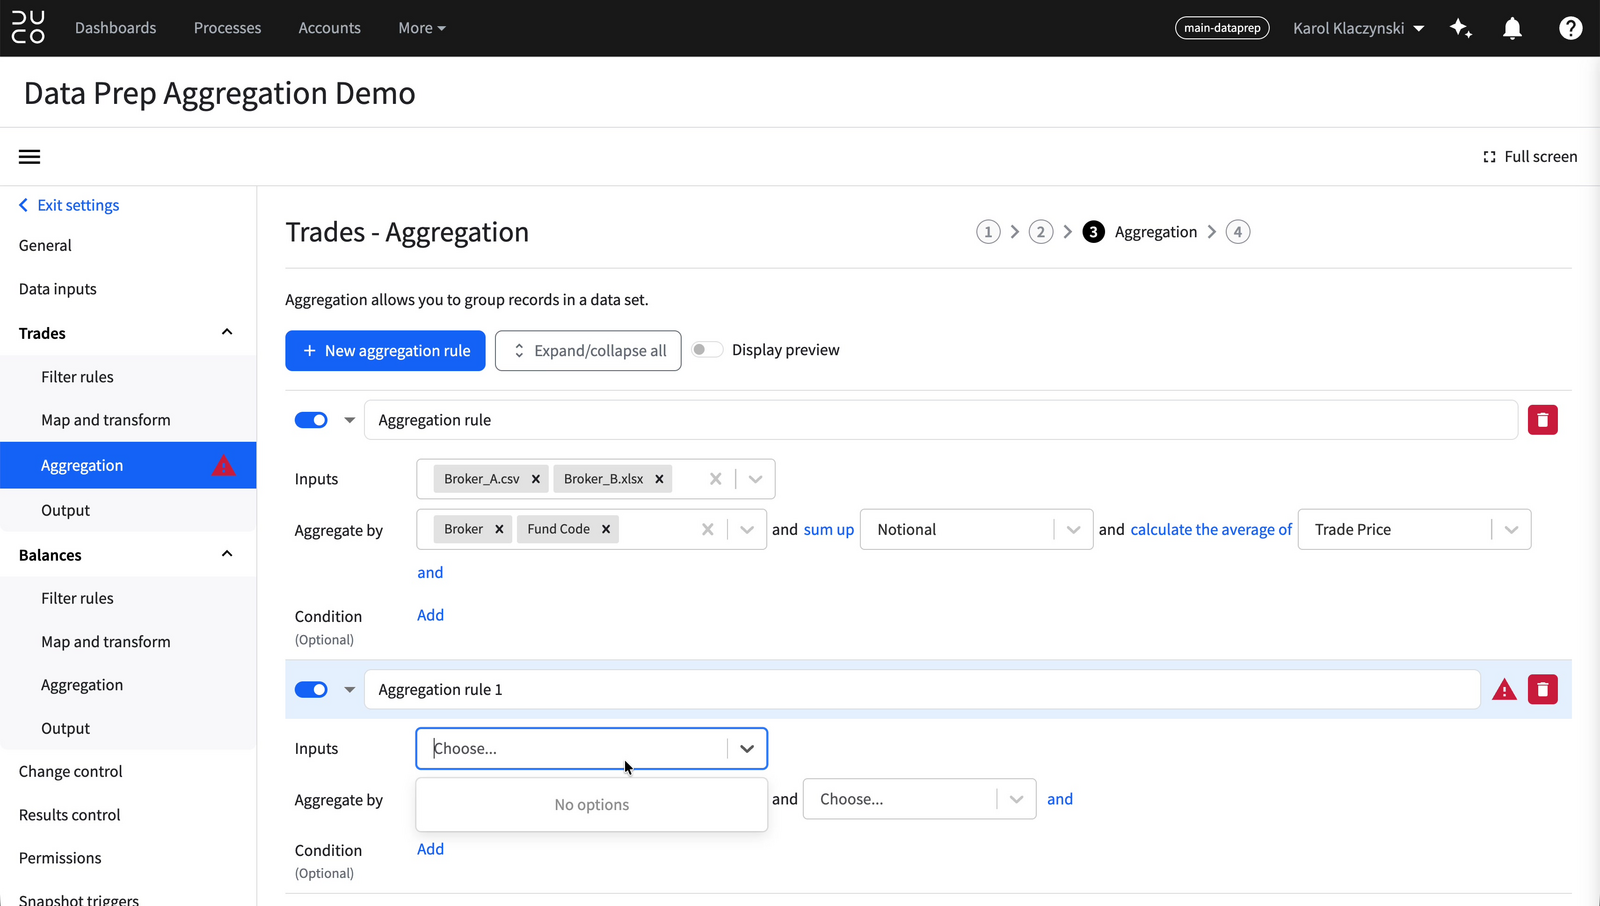Go to step 2 circle
The image size is (1600, 906).
coord(1041,232)
